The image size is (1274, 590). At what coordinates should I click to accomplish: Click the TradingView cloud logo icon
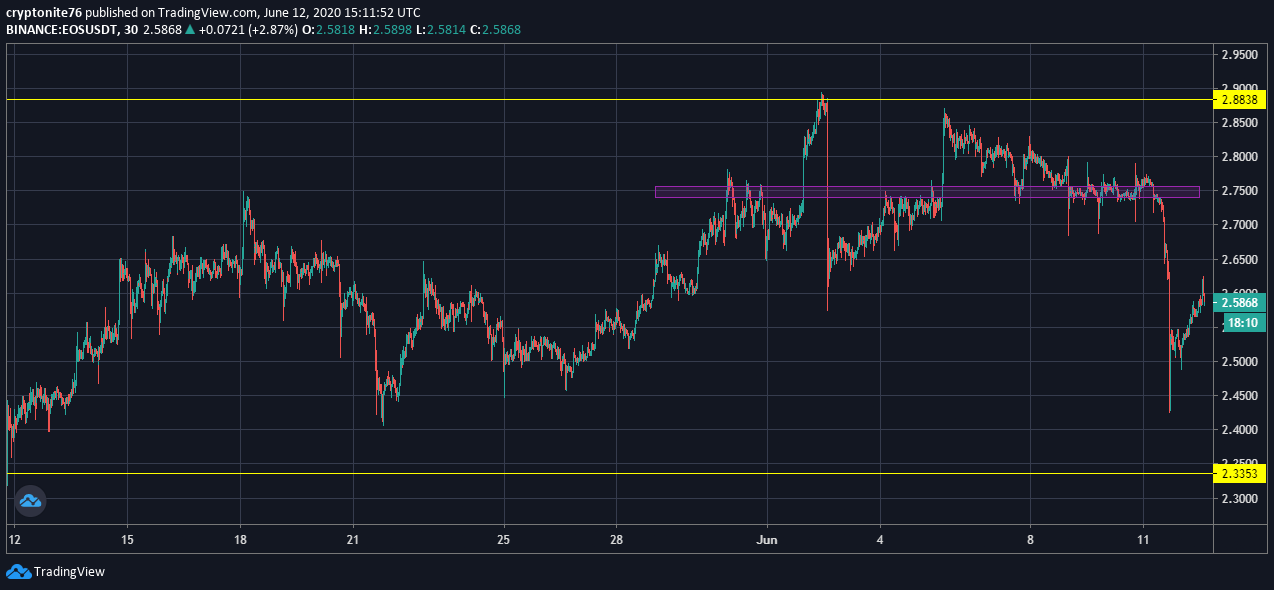coord(17,571)
